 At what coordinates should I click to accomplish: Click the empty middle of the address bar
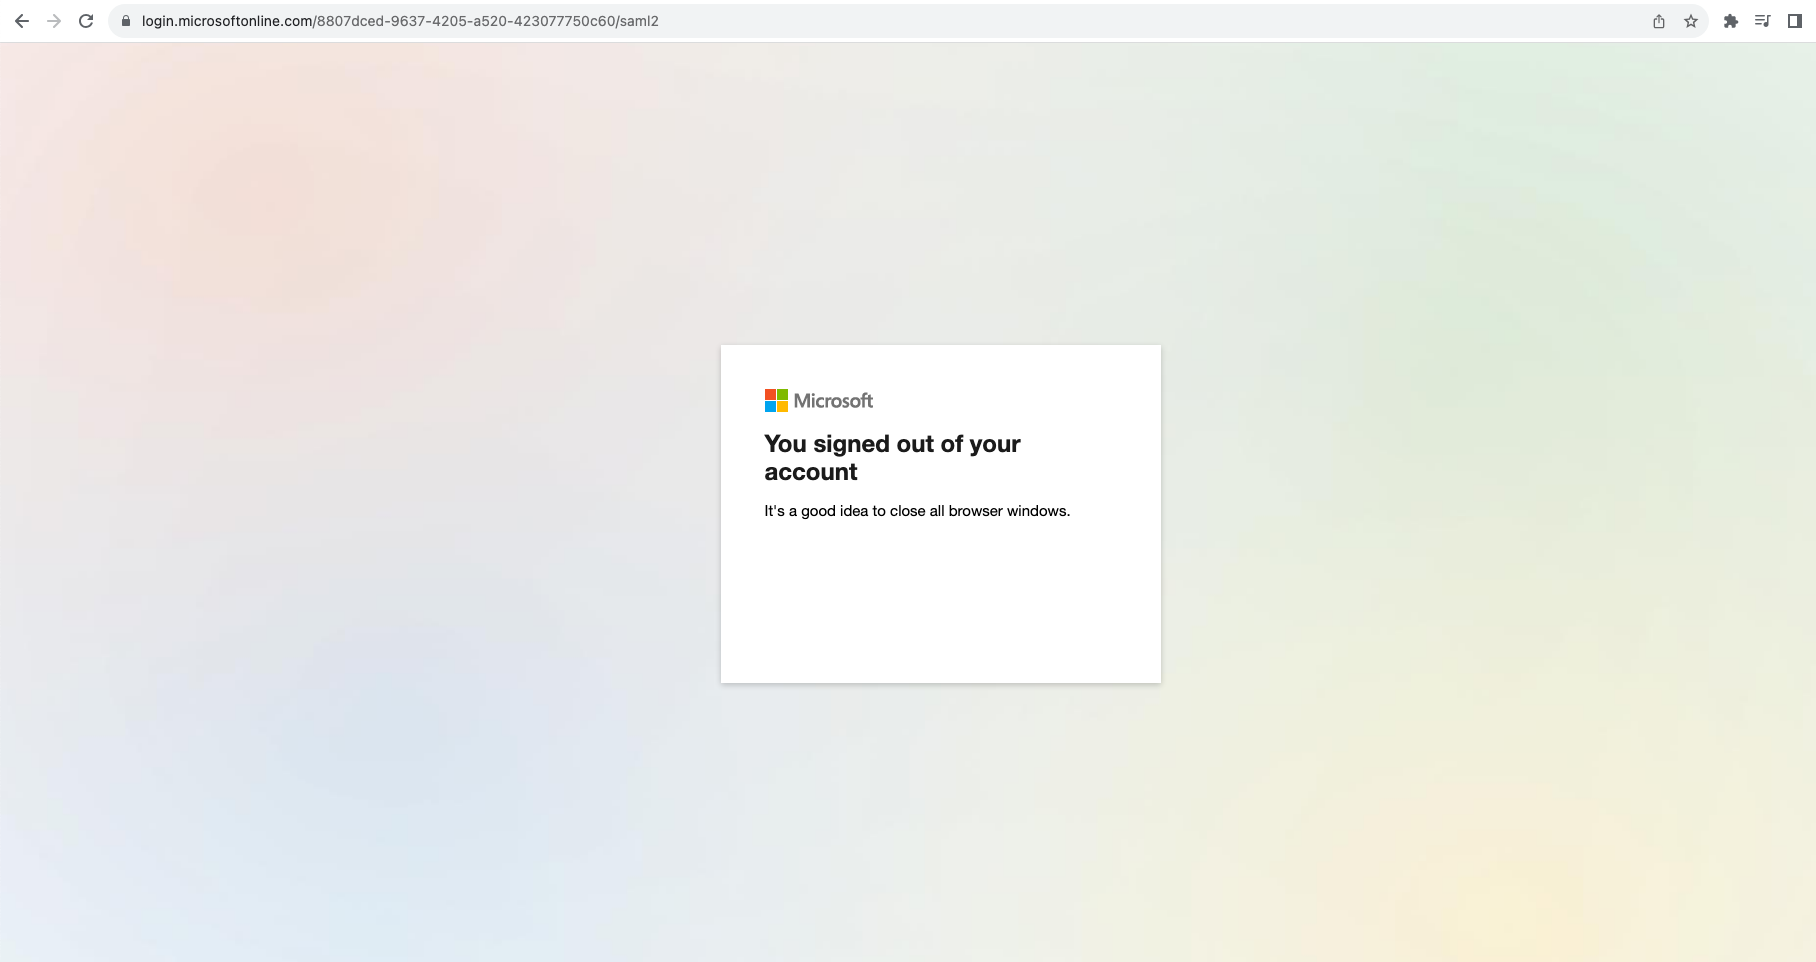[1100, 21]
